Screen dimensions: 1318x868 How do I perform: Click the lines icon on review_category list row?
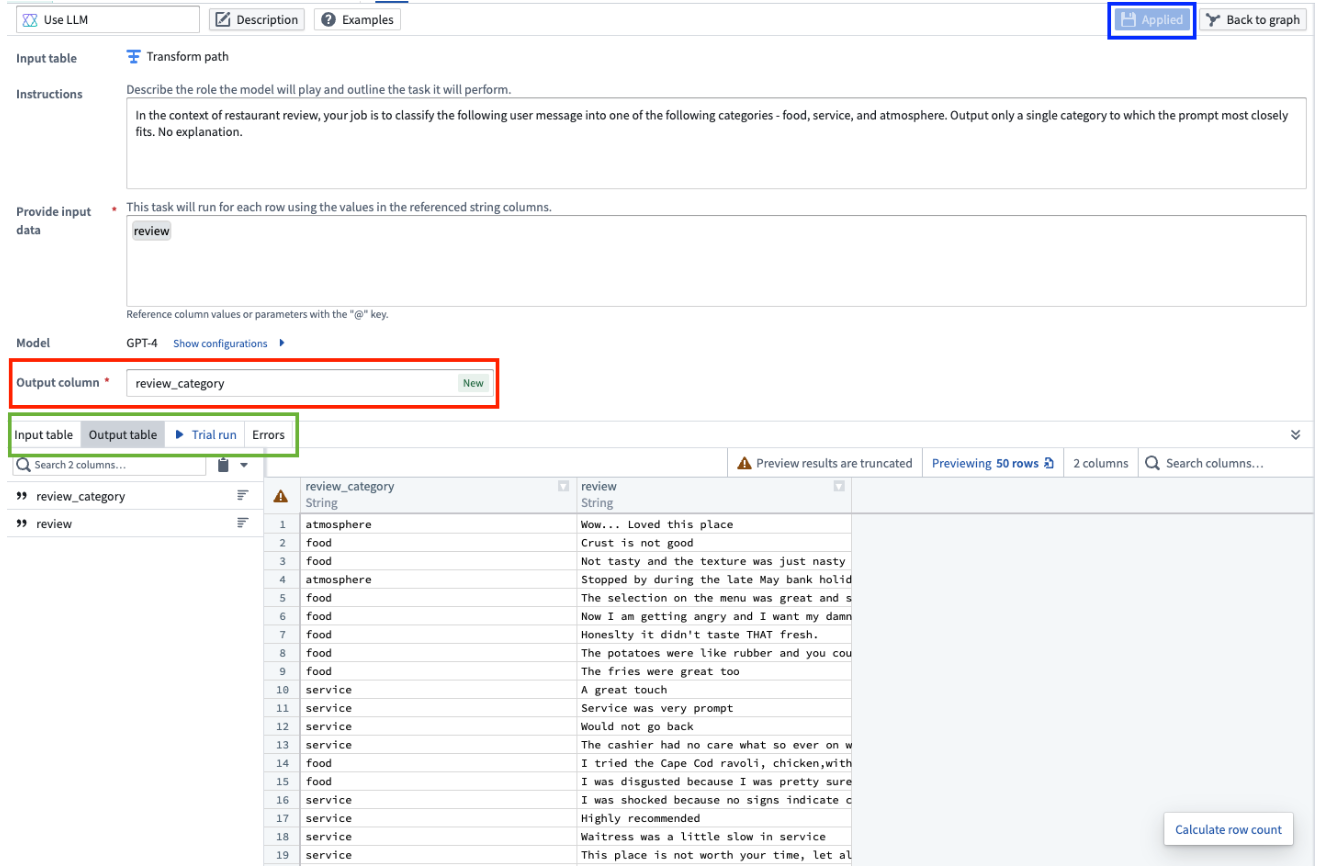coord(242,496)
